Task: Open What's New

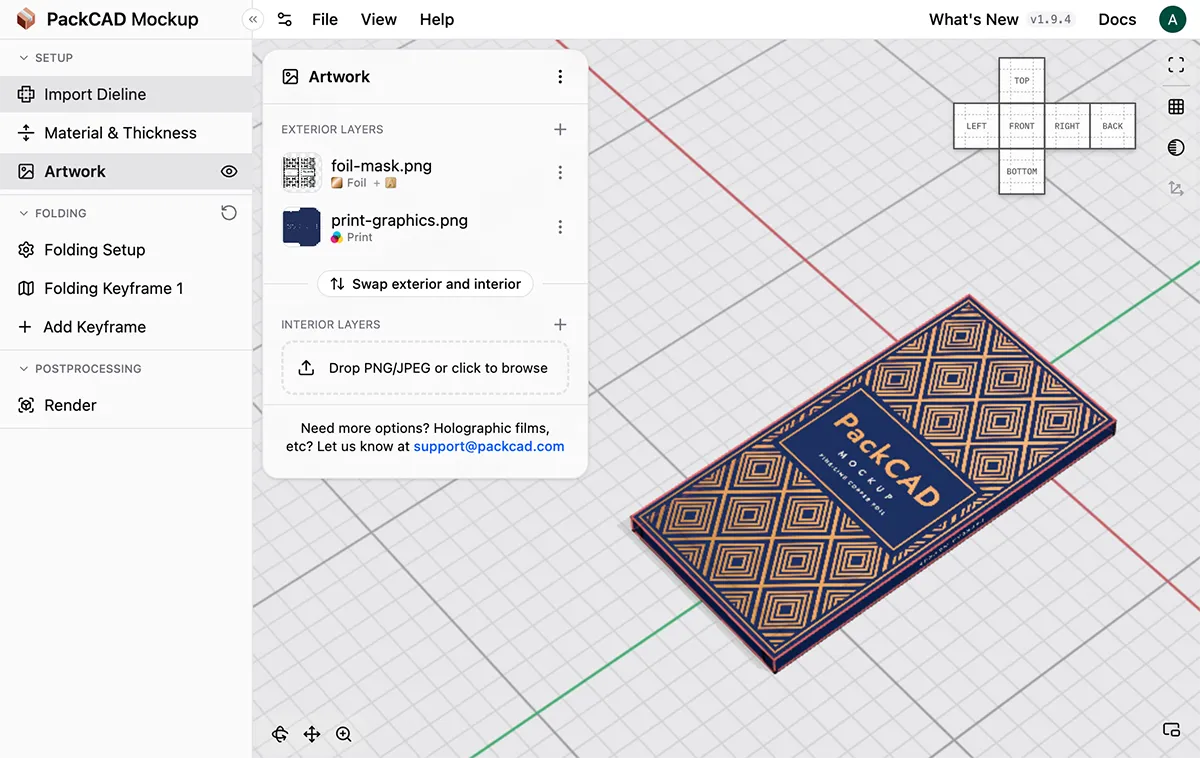Action: (x=974, y=19)
